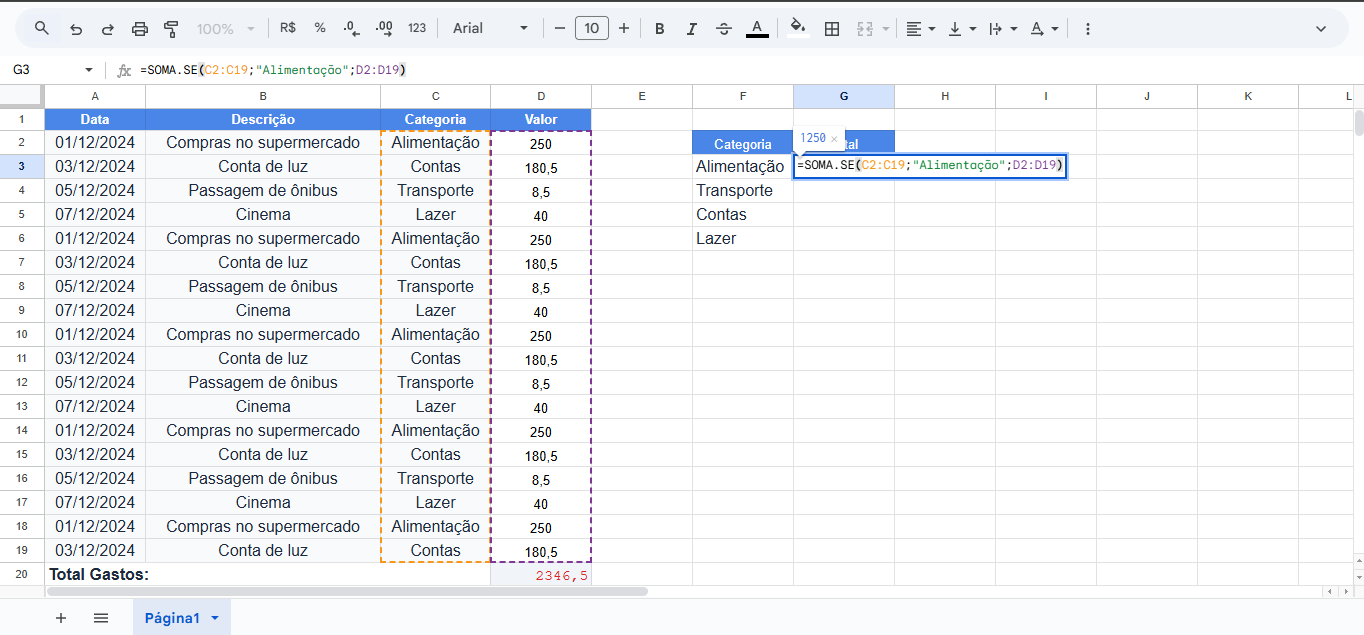Increase font size with plus button
1364x635 pixels.
pyautogui.click(x=624, y=28)
